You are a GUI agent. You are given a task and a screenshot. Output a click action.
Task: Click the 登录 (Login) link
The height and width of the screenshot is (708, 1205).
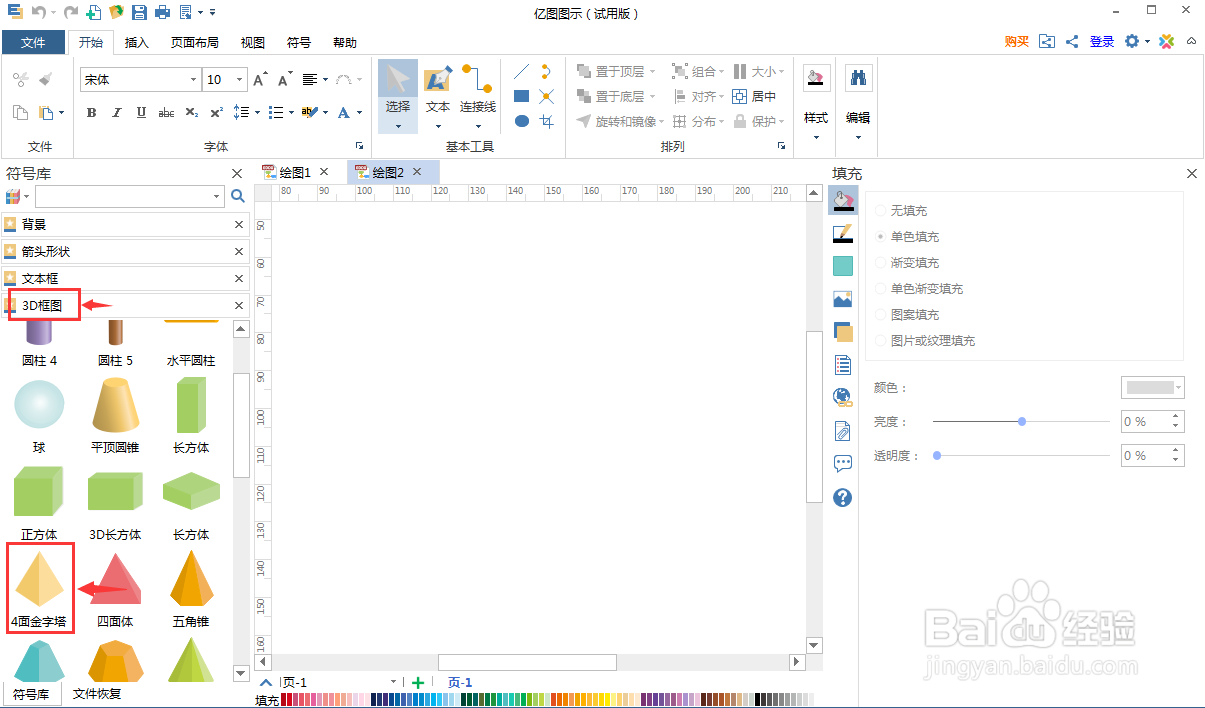[1101, 41]
